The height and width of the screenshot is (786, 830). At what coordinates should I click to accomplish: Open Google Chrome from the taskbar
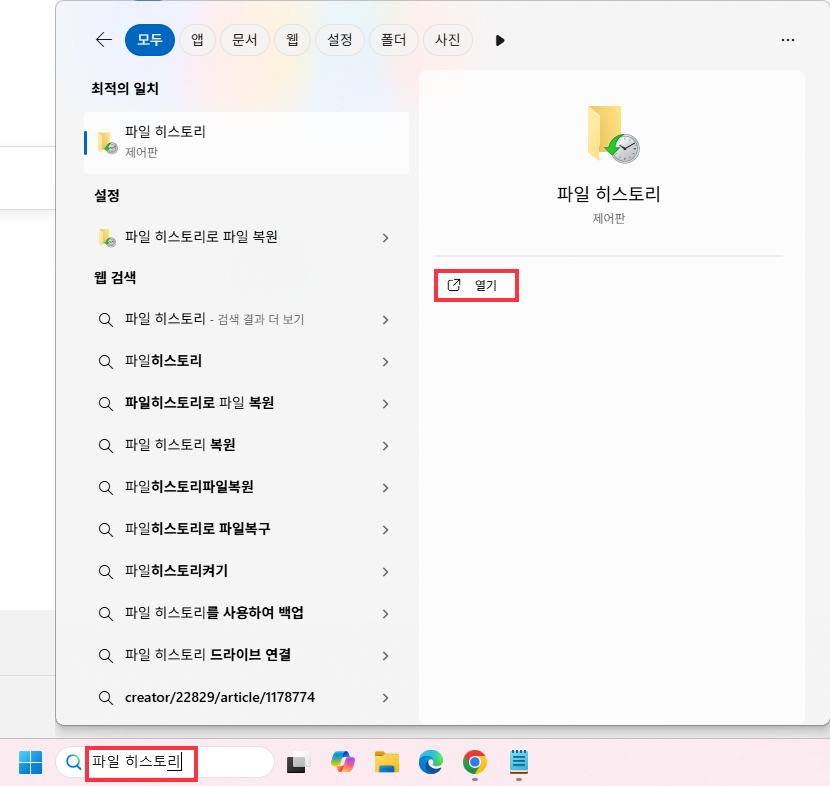pos(474,762)
